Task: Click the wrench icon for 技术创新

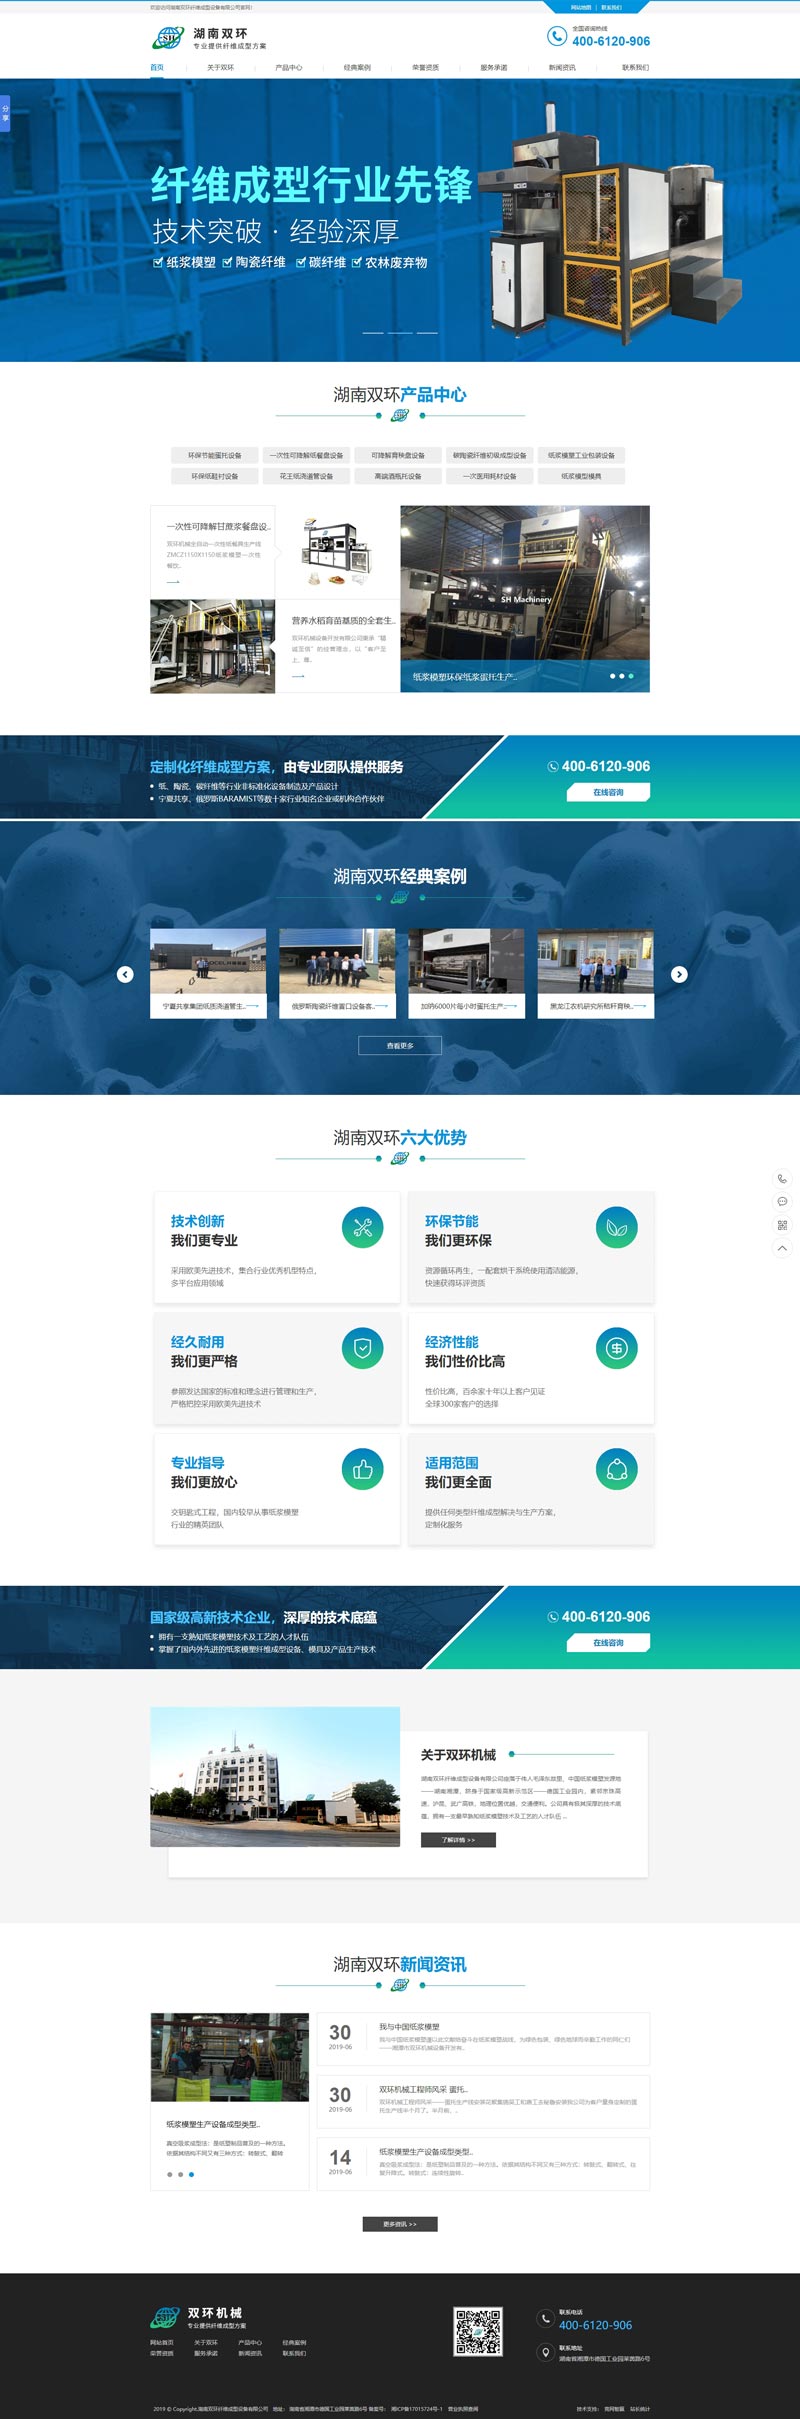Action: [x=362, y=1228]
